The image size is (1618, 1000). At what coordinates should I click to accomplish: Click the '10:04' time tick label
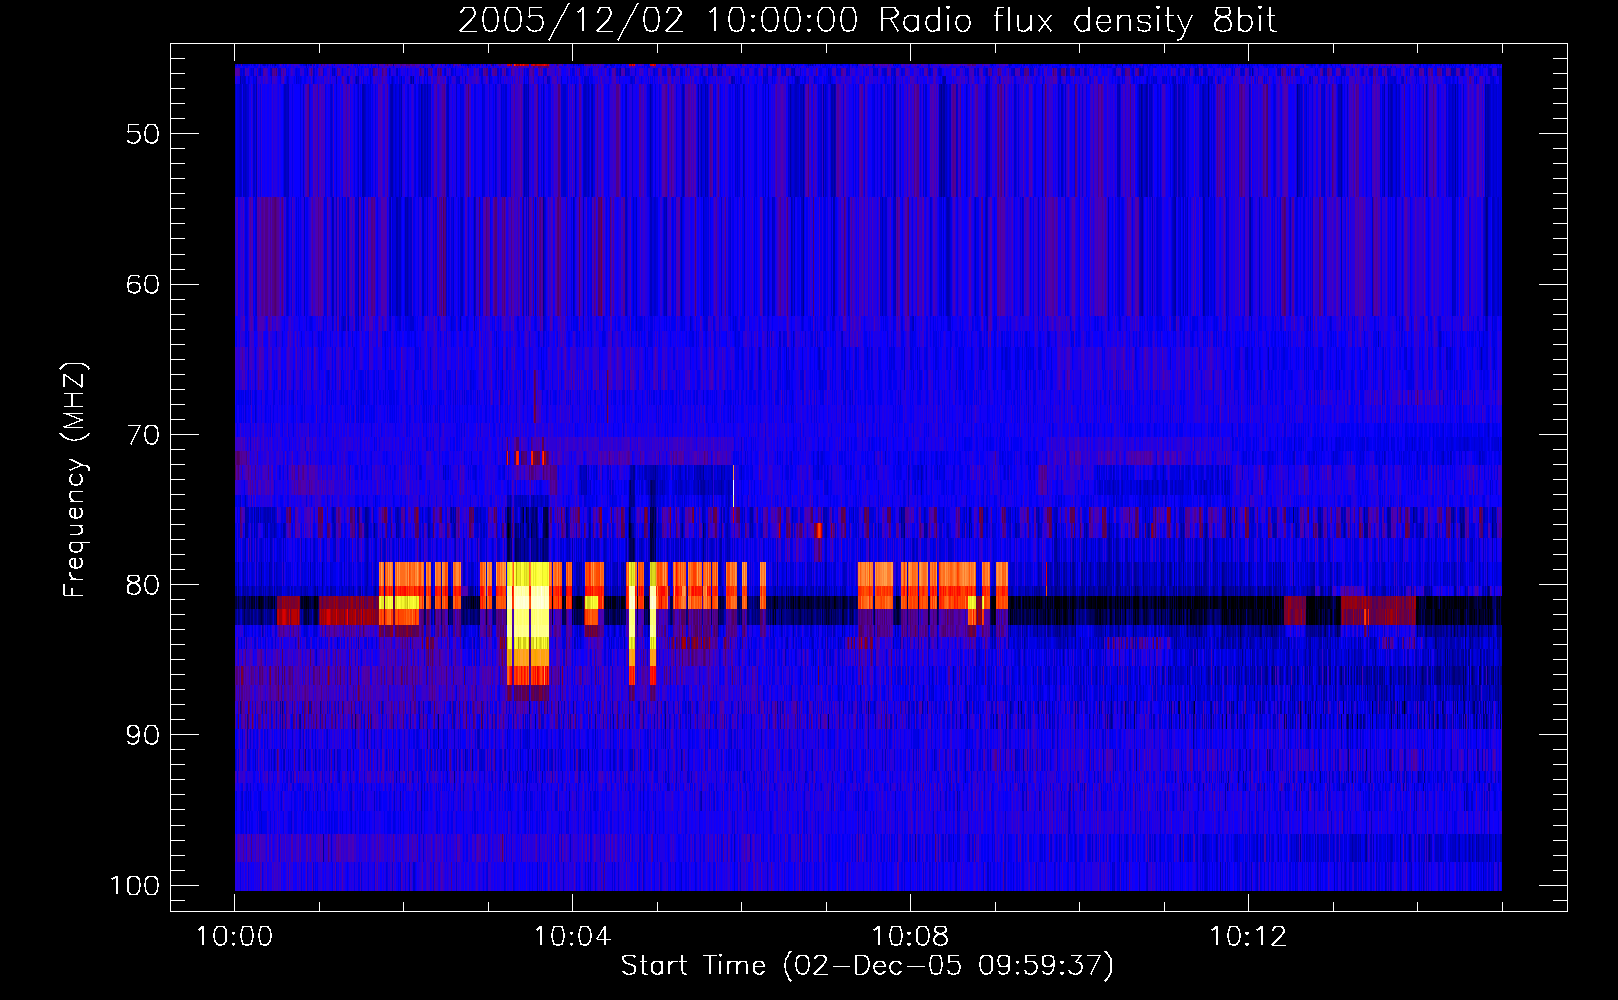point(572,937)
